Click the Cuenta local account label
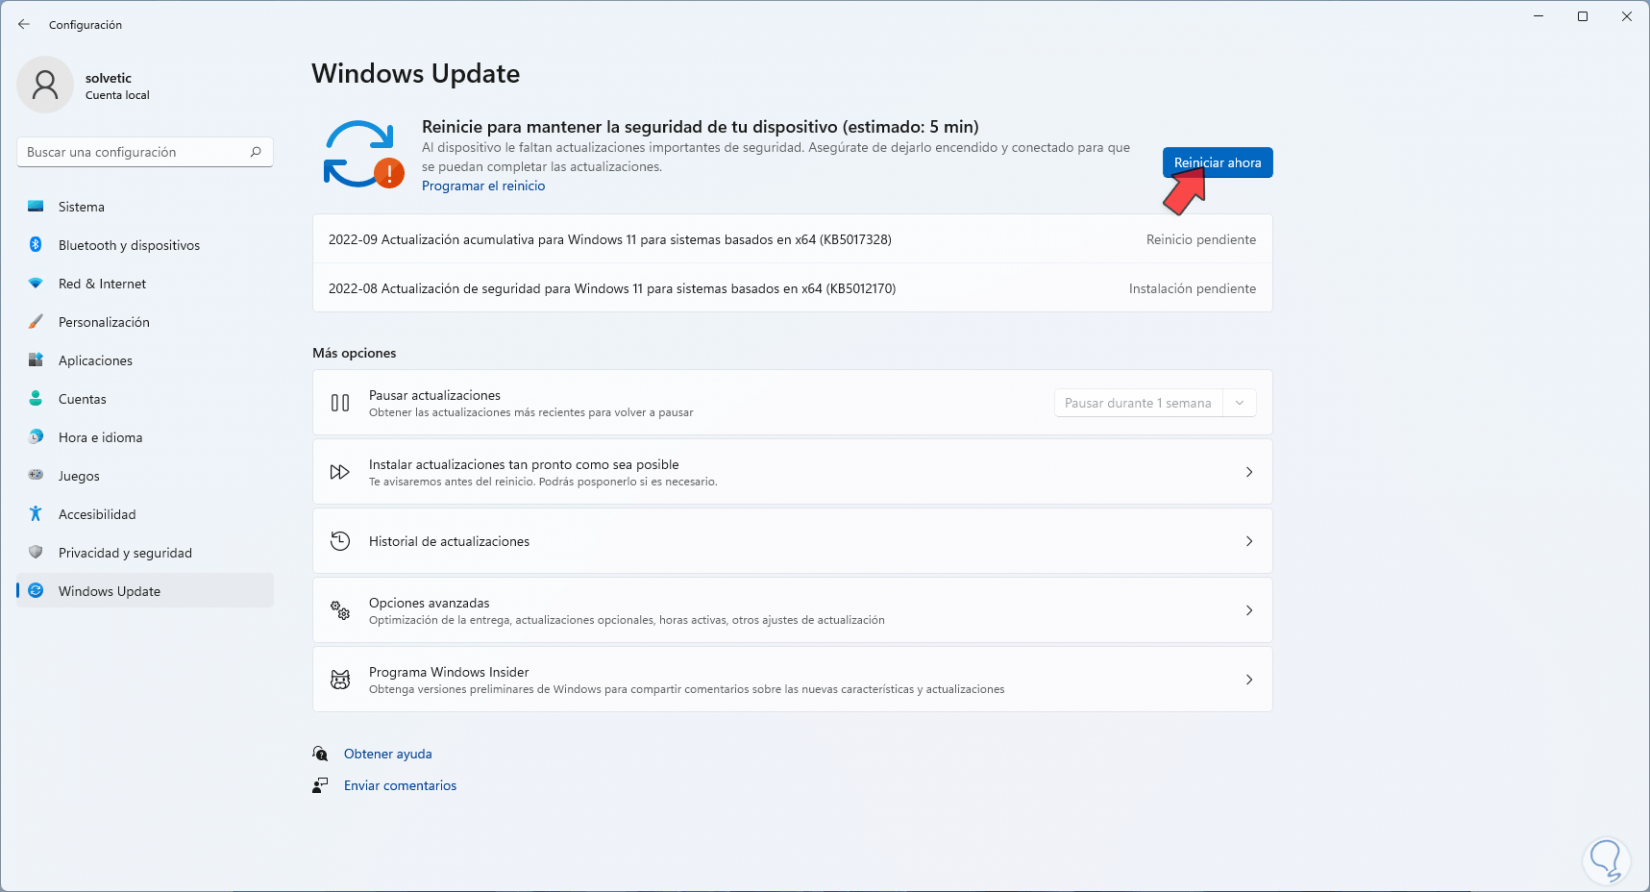Image resolution: width=1650 pixels, height=892 pixels. (117, 96)
